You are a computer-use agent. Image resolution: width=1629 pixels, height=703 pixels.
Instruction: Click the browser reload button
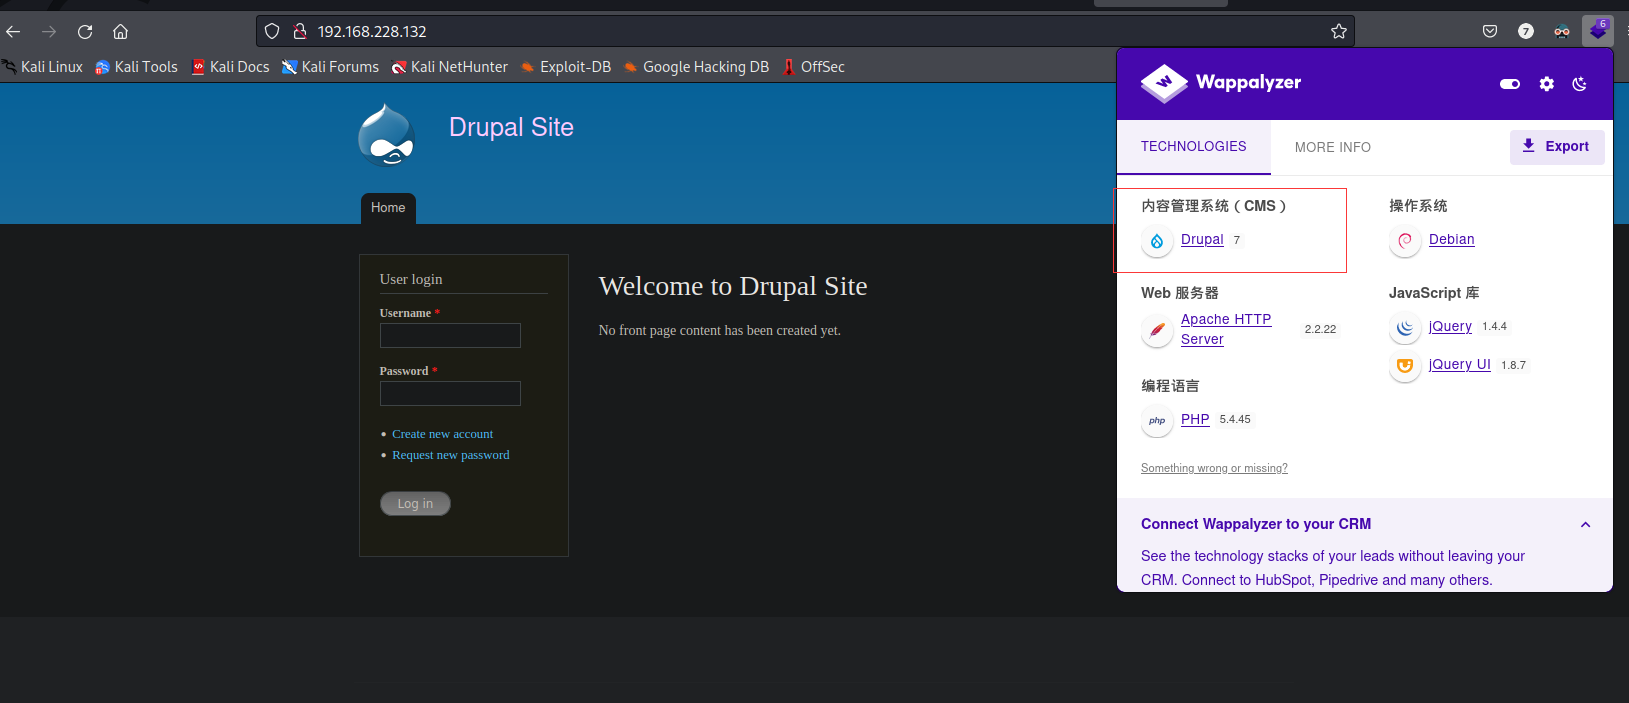85,32
